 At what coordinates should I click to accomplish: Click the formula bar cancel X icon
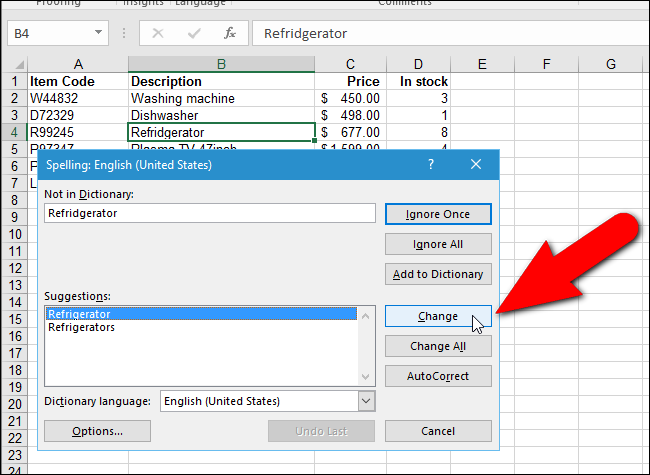158,33
